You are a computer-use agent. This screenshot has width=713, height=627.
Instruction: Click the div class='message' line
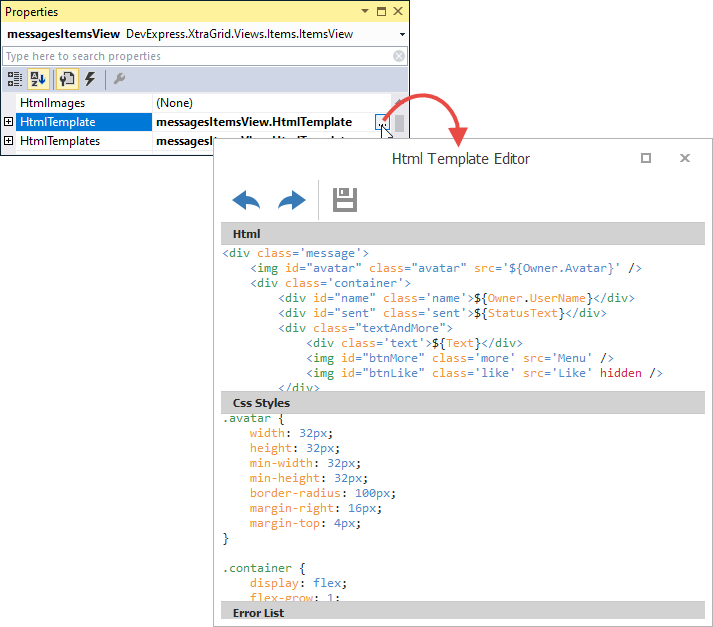click(x=296, y=253)
